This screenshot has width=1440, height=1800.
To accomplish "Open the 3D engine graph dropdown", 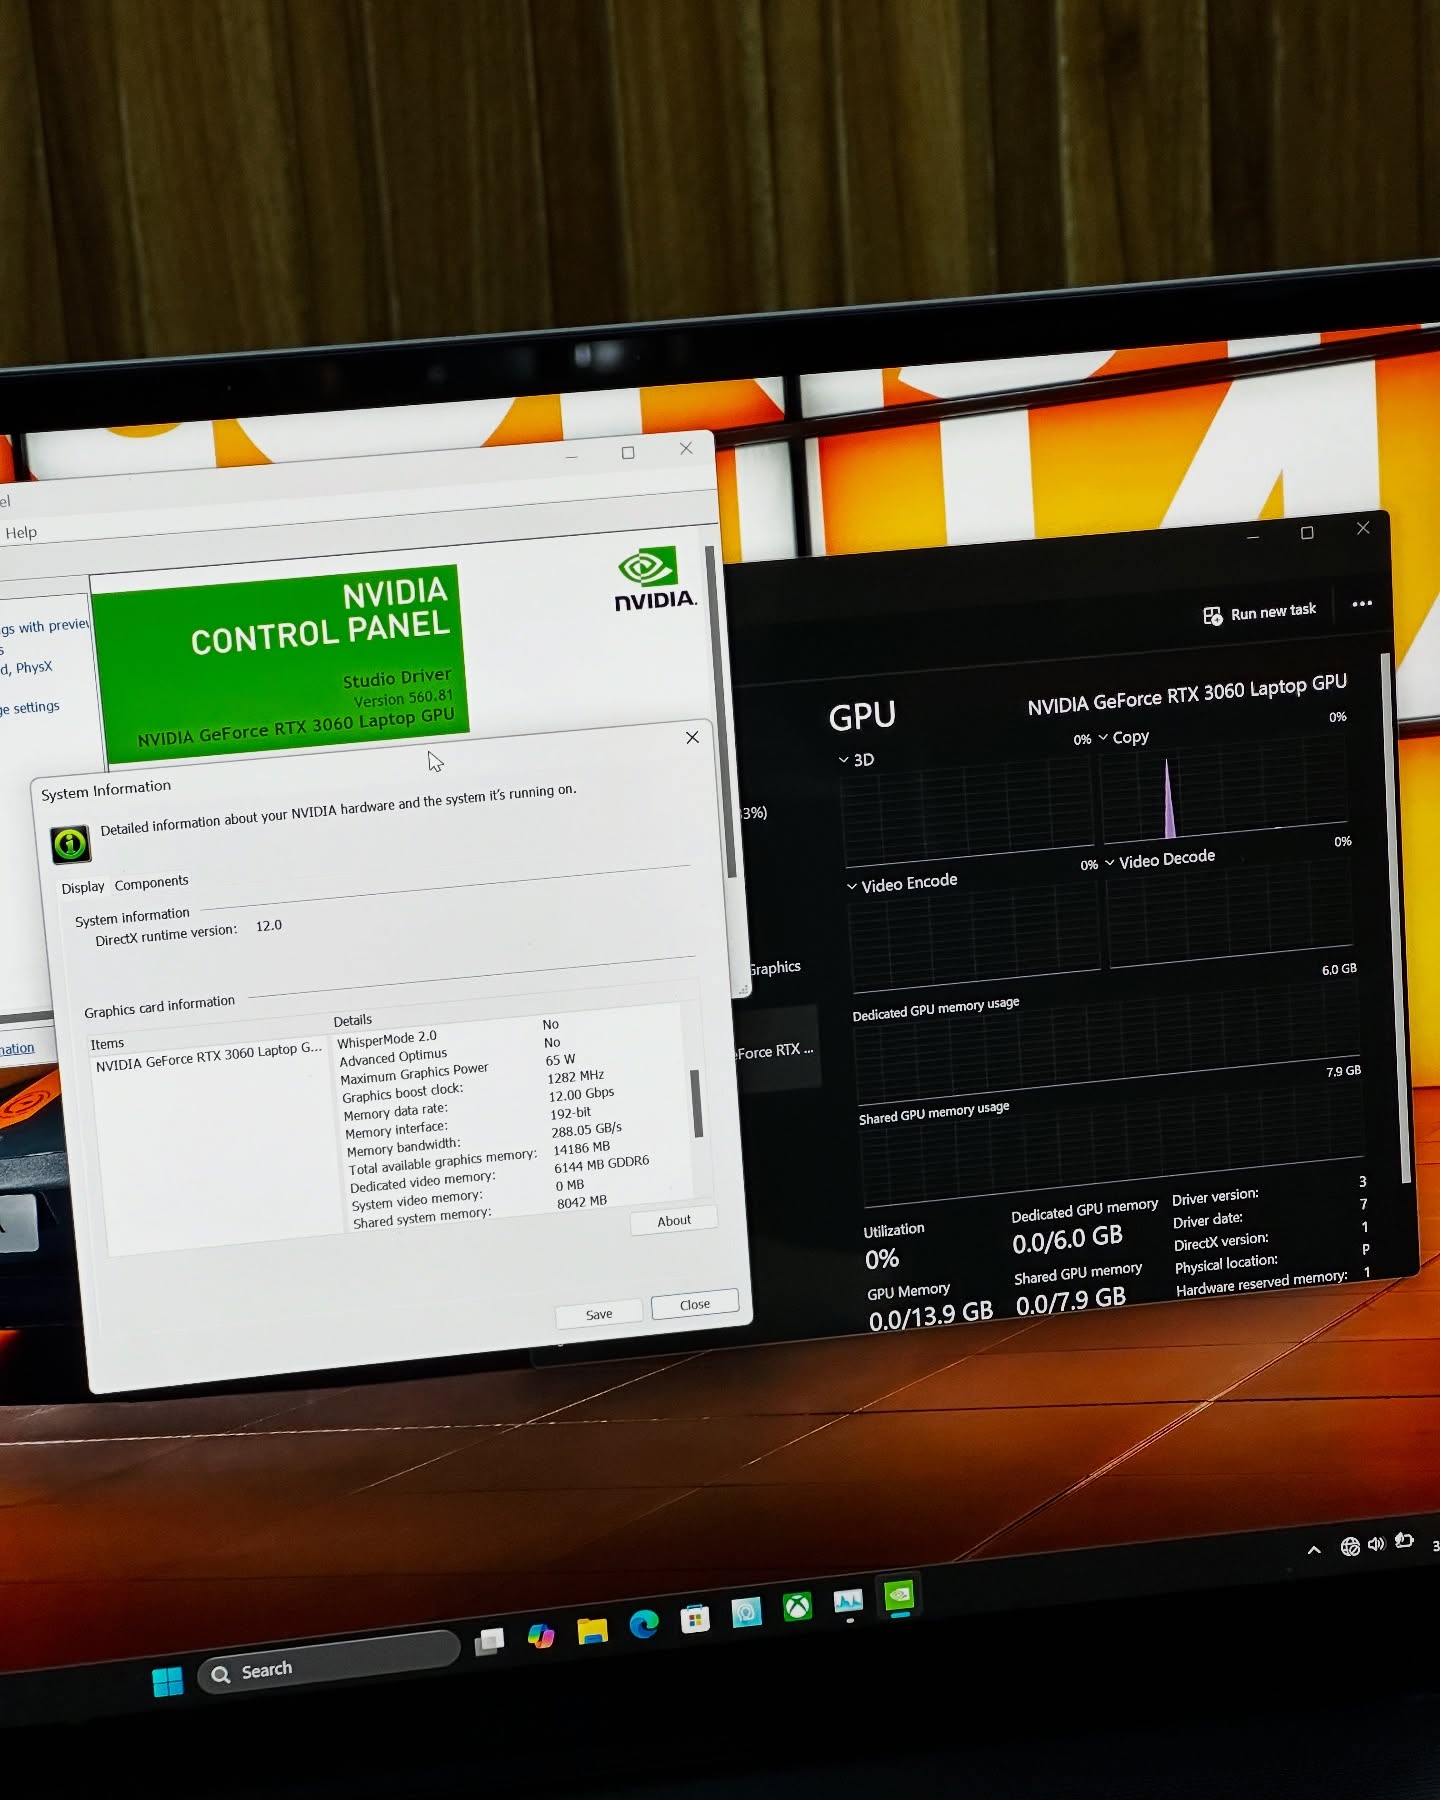I will (x=856, y=760).
